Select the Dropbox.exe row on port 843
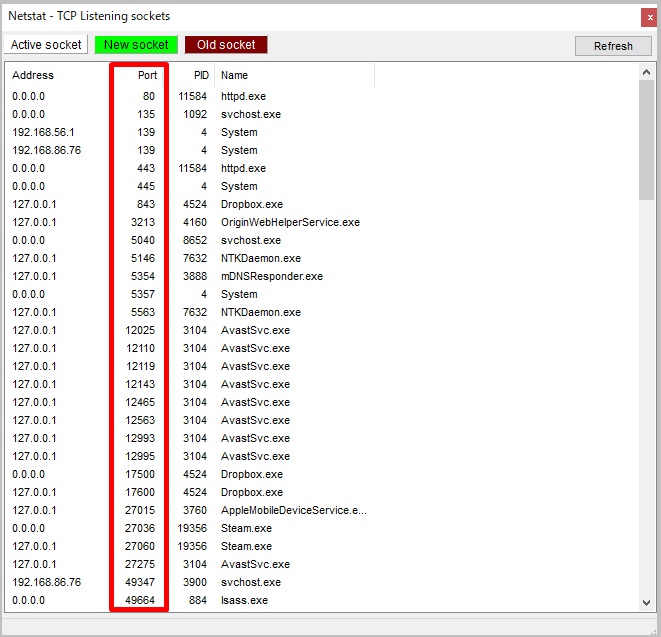This screenshot has width=661, height=637. (190, 204)
